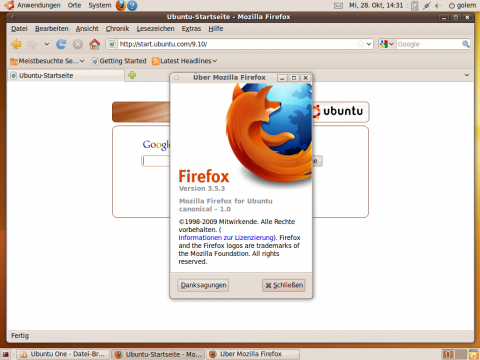This screenshot has width=480, height=360.
Task: Open the Orte menu in top panel
Action: tap(74, 5)
